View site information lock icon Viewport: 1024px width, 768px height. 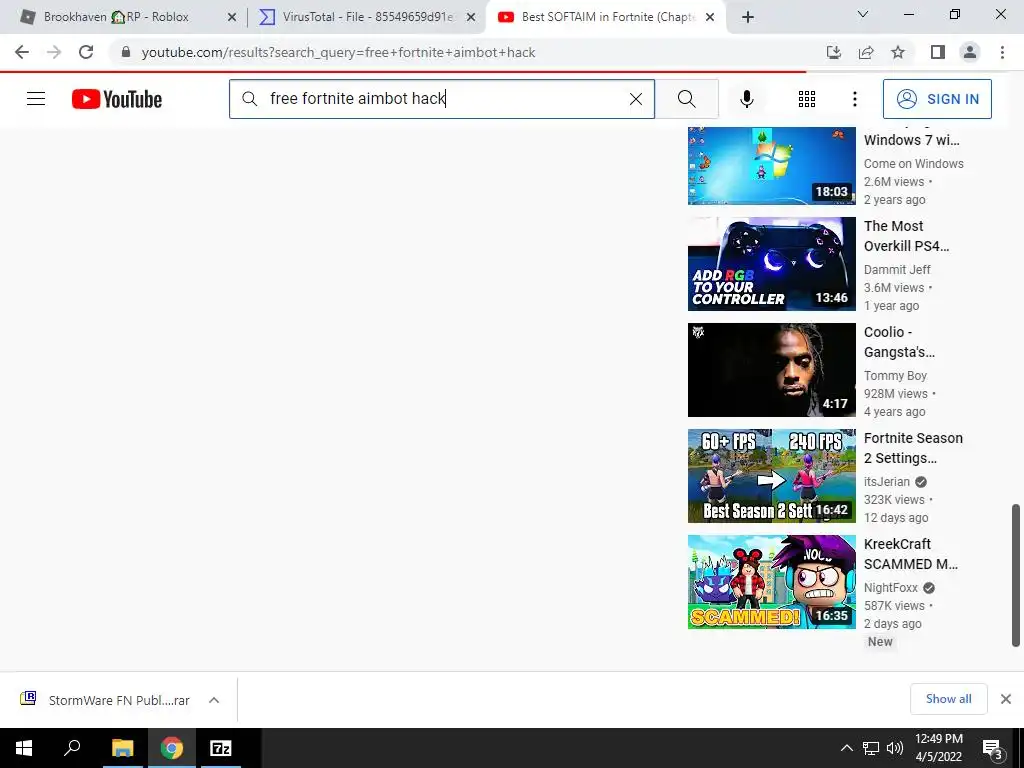(x=126, y=52)
